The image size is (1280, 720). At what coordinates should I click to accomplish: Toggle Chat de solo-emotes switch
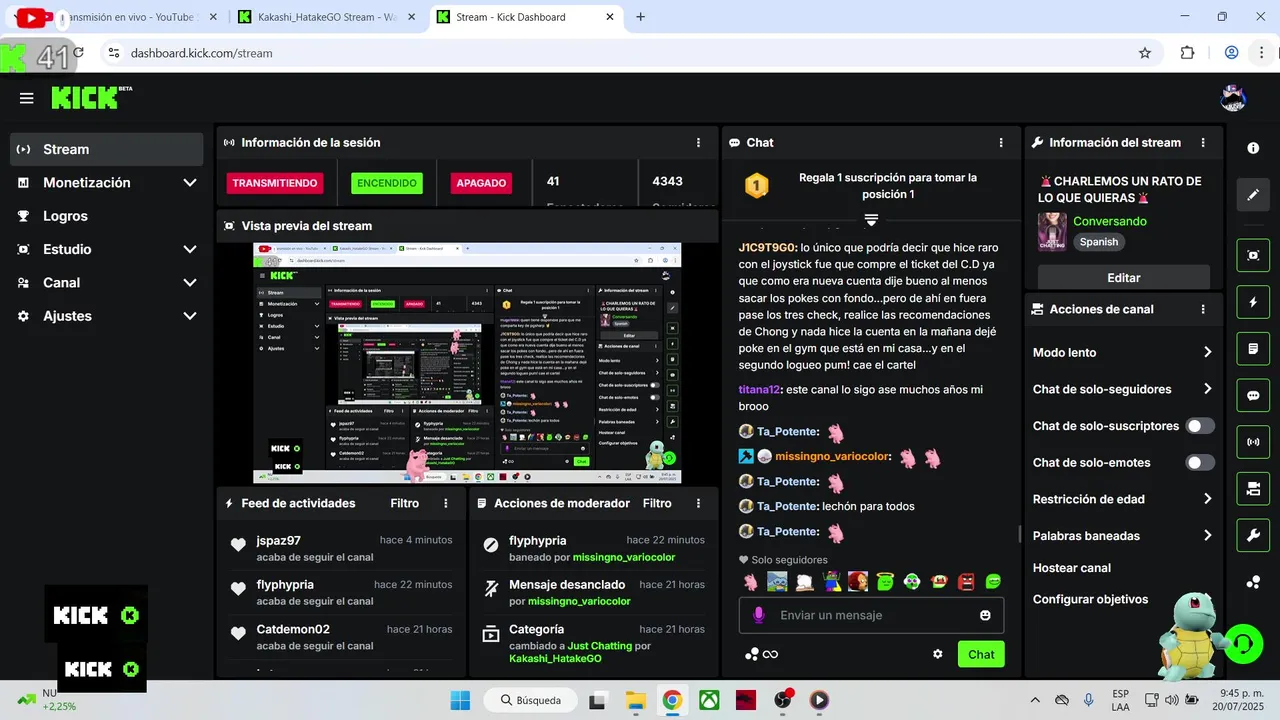coord(1200,463)
